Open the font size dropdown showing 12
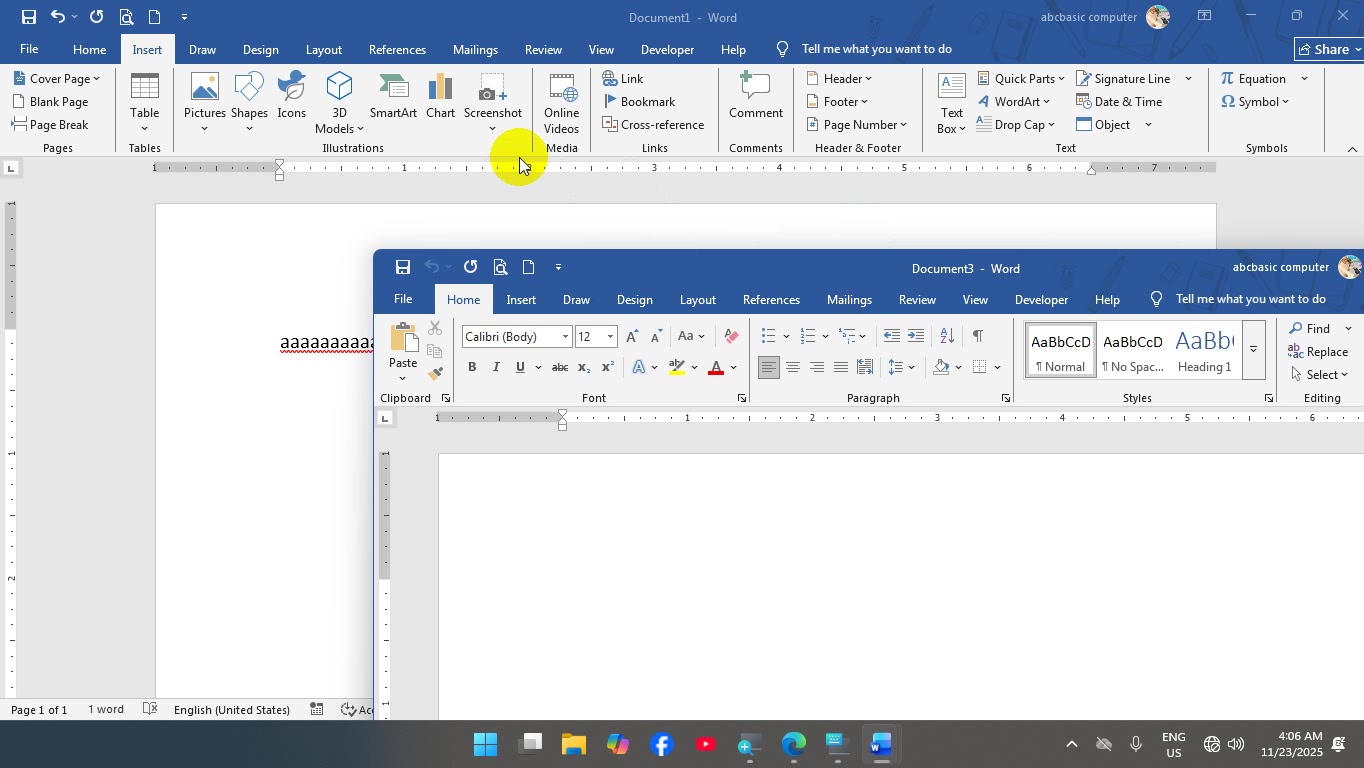The height and width of the screenshot is (768, 1364). click(x=610, y=337)
